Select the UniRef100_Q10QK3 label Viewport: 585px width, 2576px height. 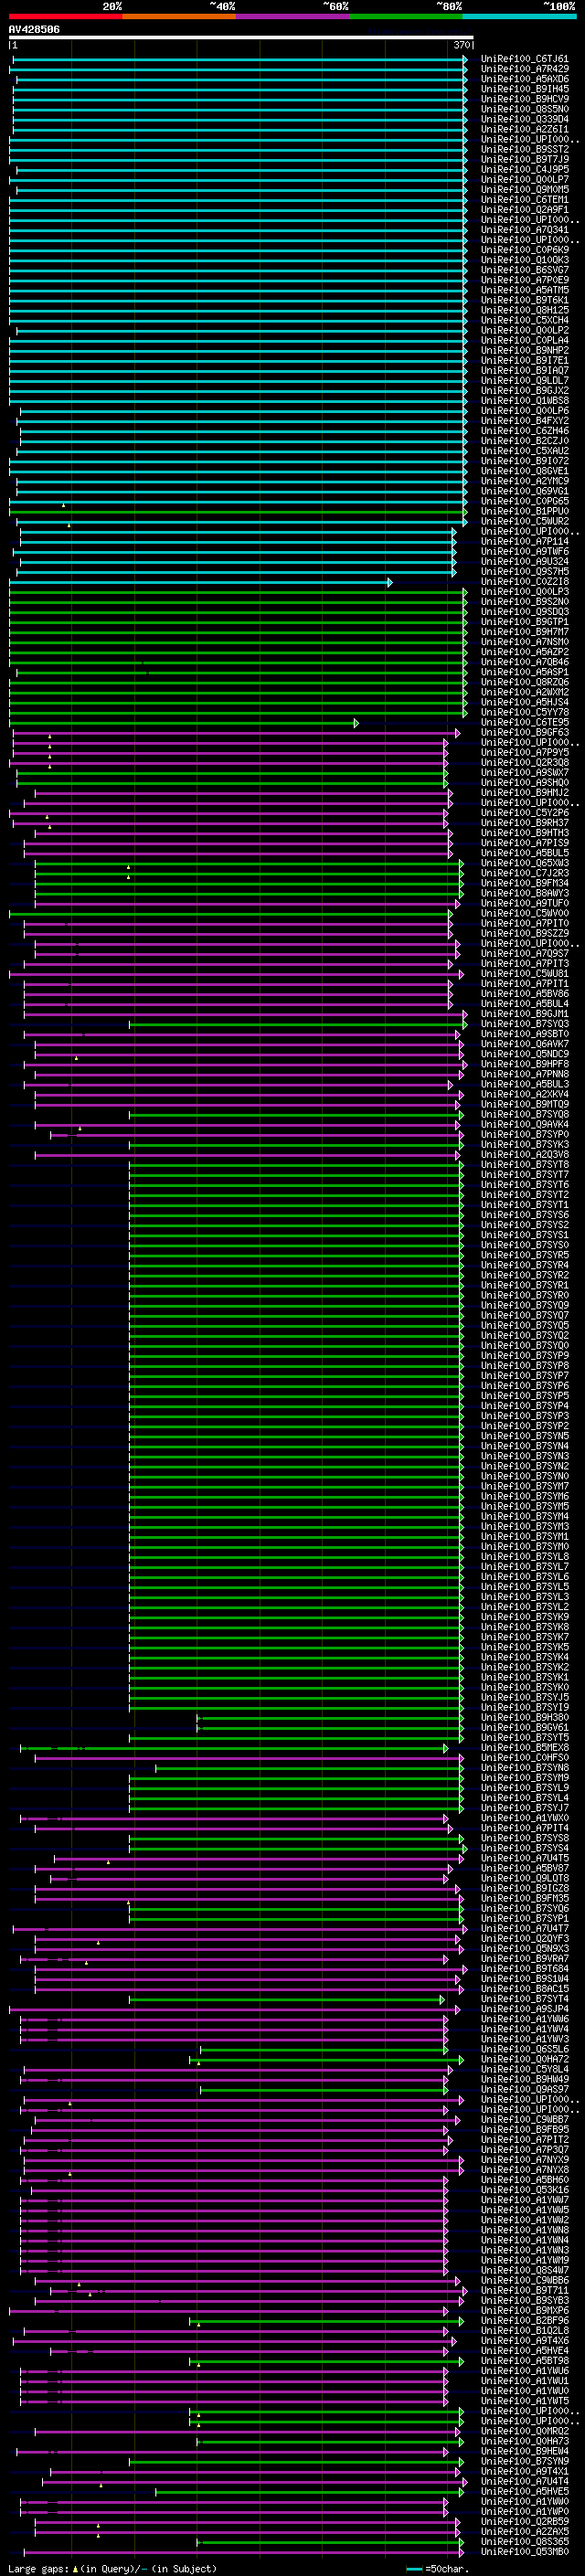tap(525, 260)
